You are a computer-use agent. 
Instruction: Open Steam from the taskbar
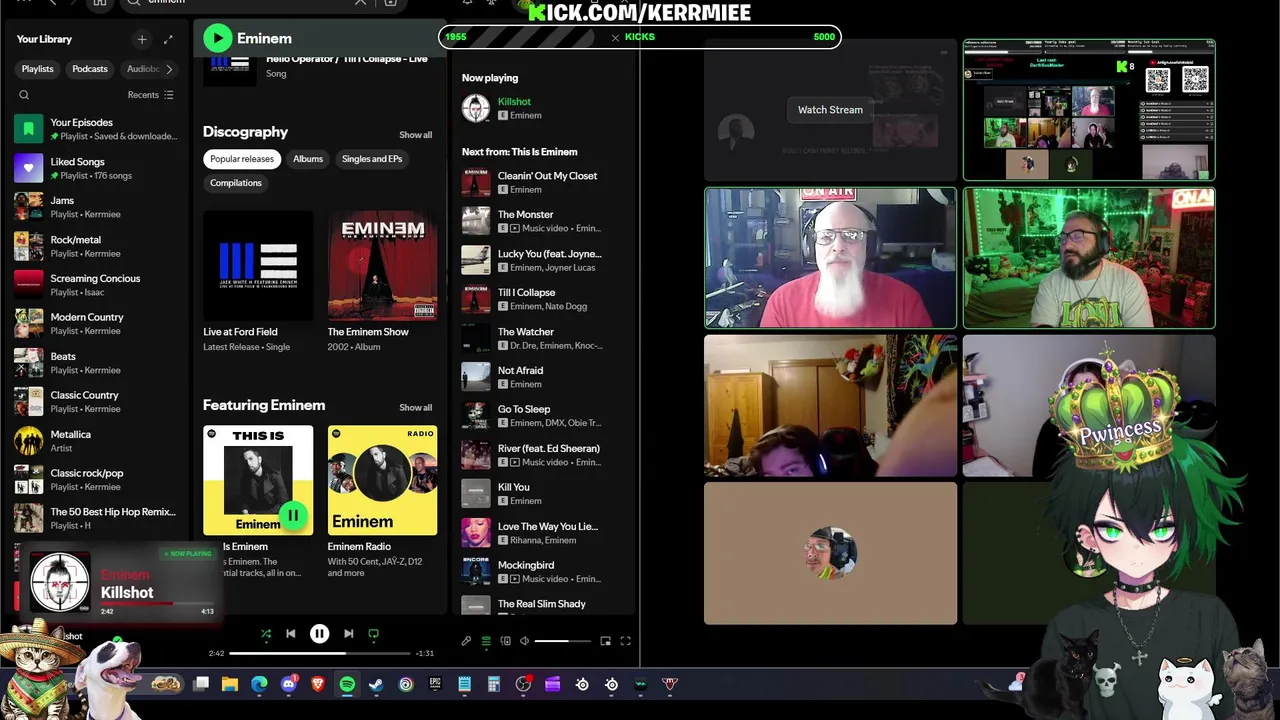pyautogui.click(x=376, y=684)
